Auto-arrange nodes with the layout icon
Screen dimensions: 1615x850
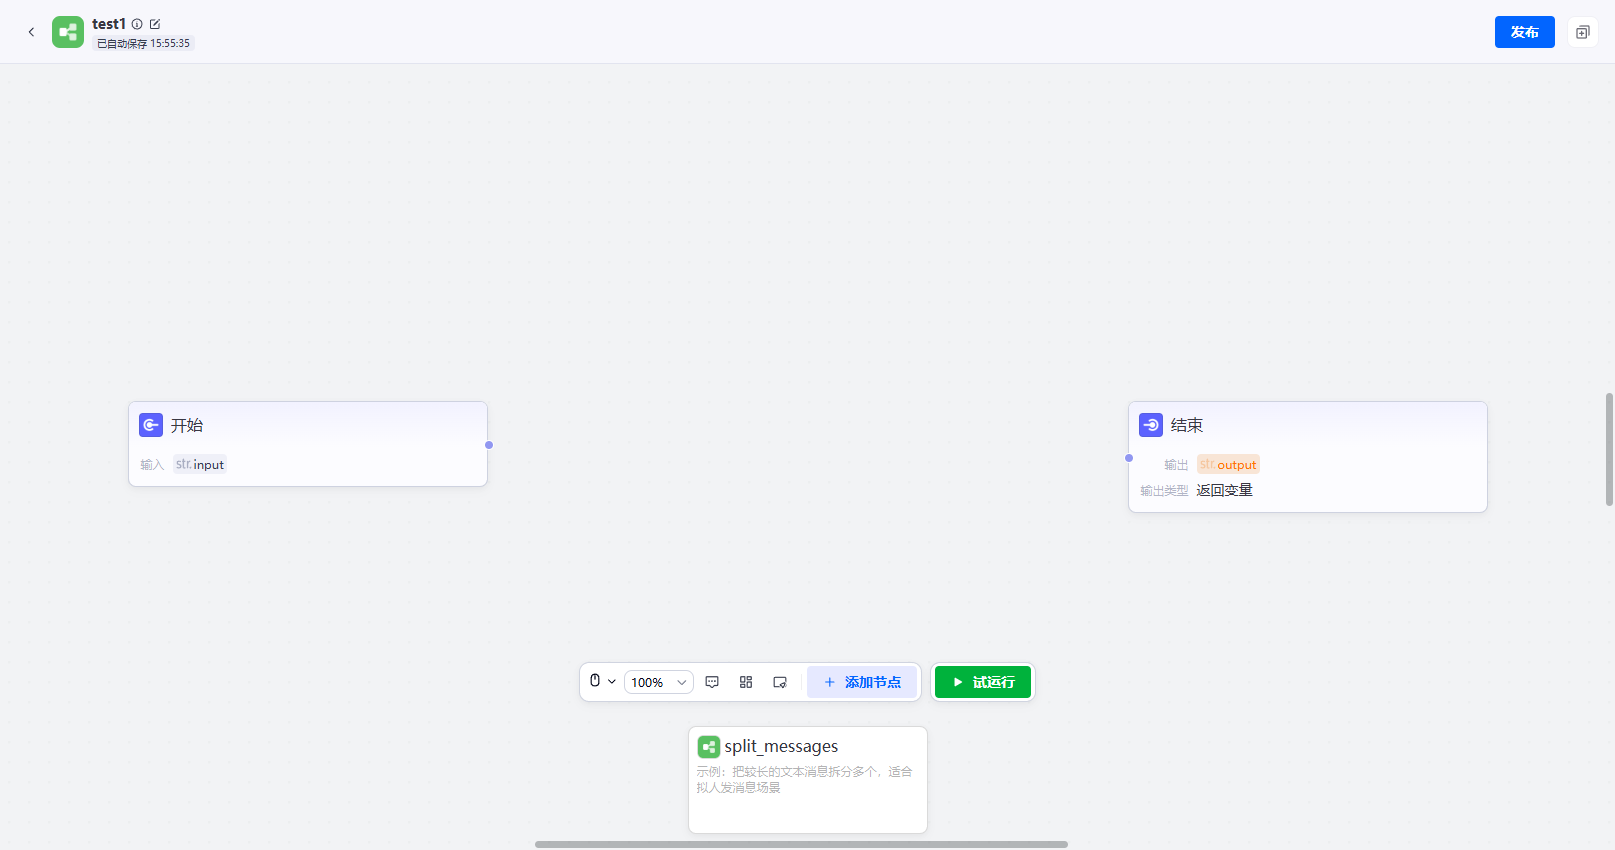(746, 682)
